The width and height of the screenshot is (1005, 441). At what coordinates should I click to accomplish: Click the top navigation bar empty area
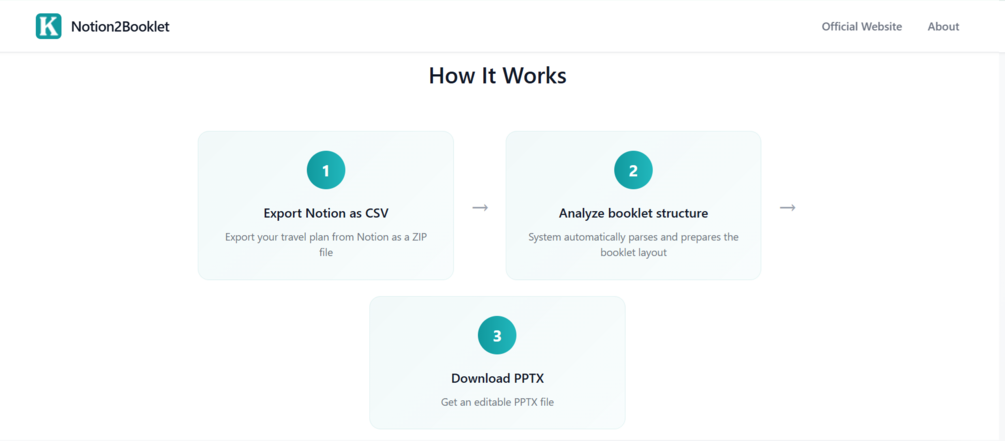(x=500, y=27)
